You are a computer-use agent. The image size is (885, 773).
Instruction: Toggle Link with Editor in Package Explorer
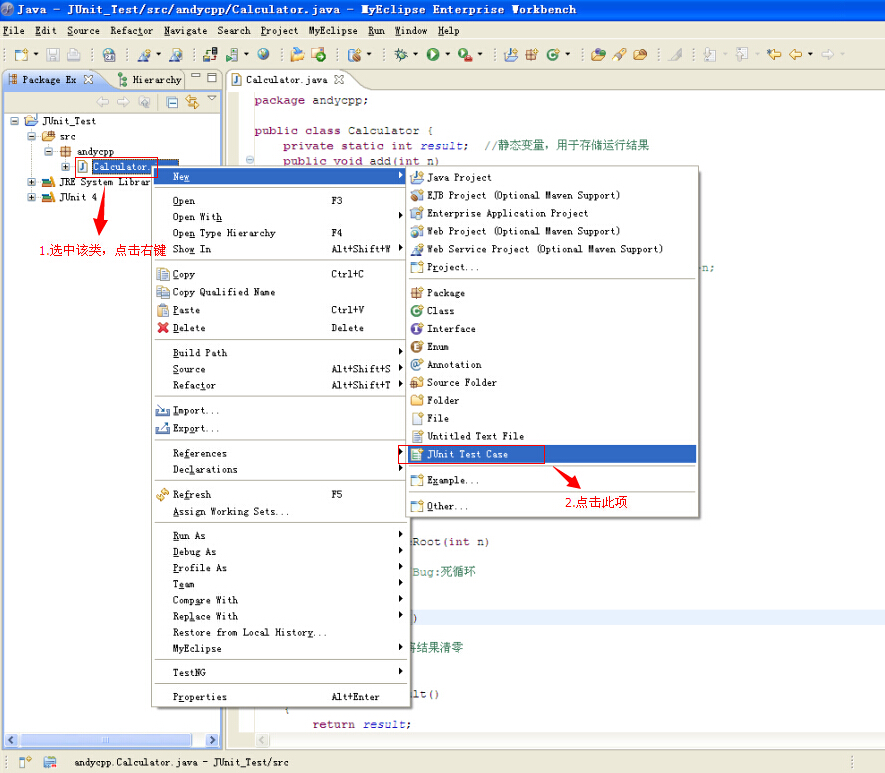[192, 102]
